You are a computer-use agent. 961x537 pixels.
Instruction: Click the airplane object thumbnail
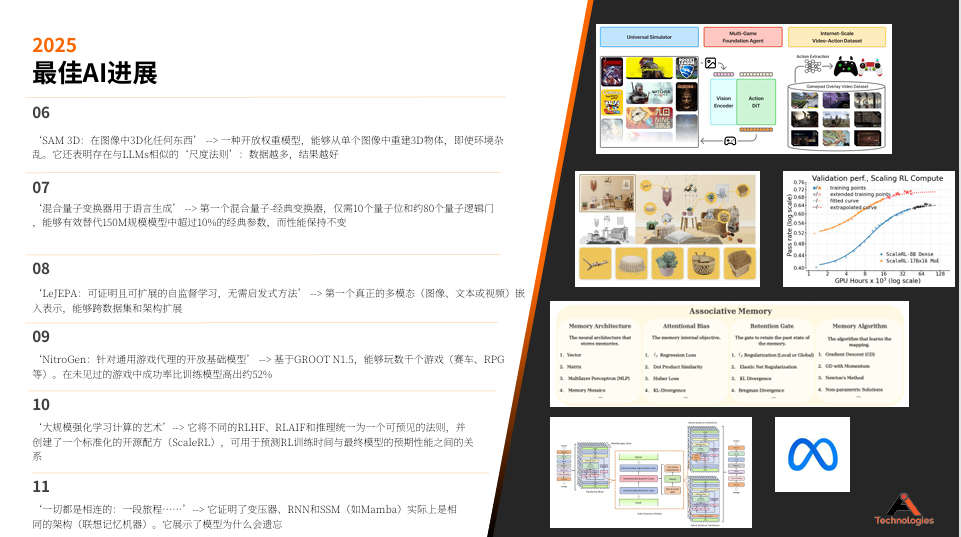click(x=595, y=263)
